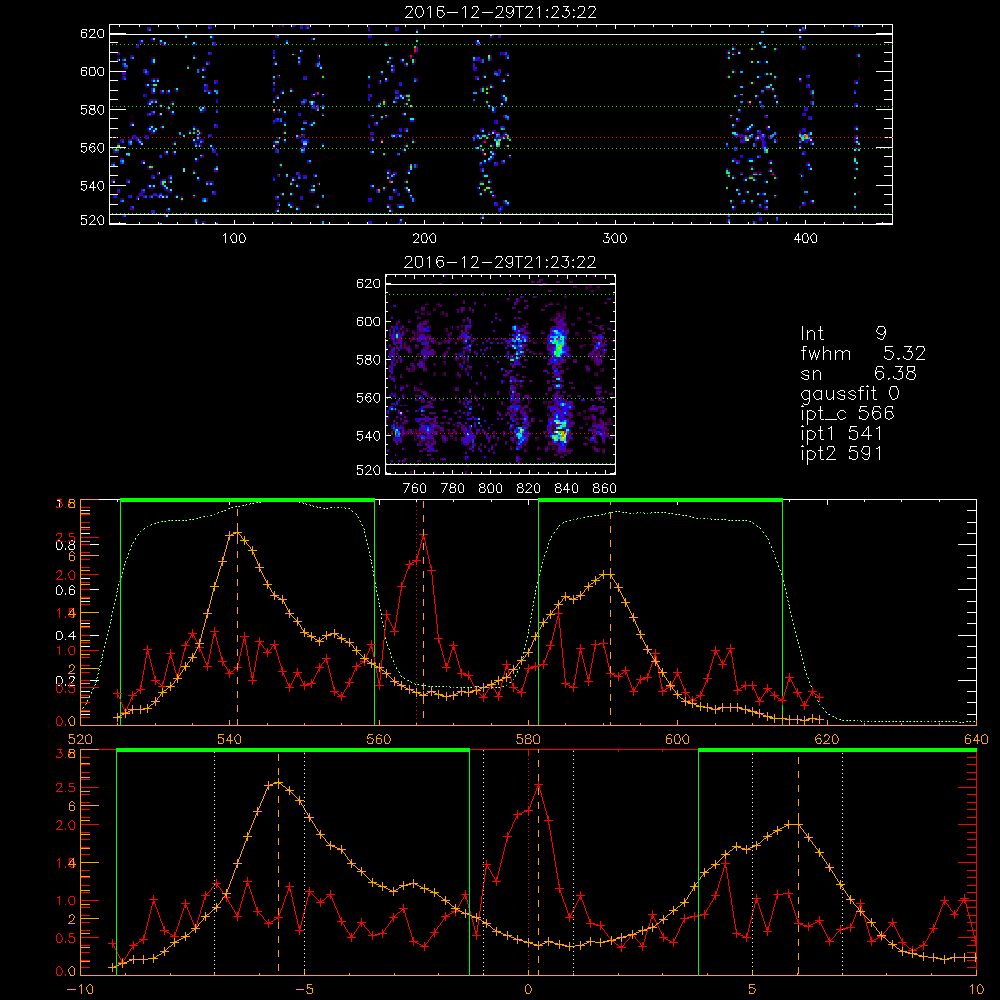Click x-axis label 5 on bottom plot
This screenshot has width=1000, height=1000.
coord(753,989)
